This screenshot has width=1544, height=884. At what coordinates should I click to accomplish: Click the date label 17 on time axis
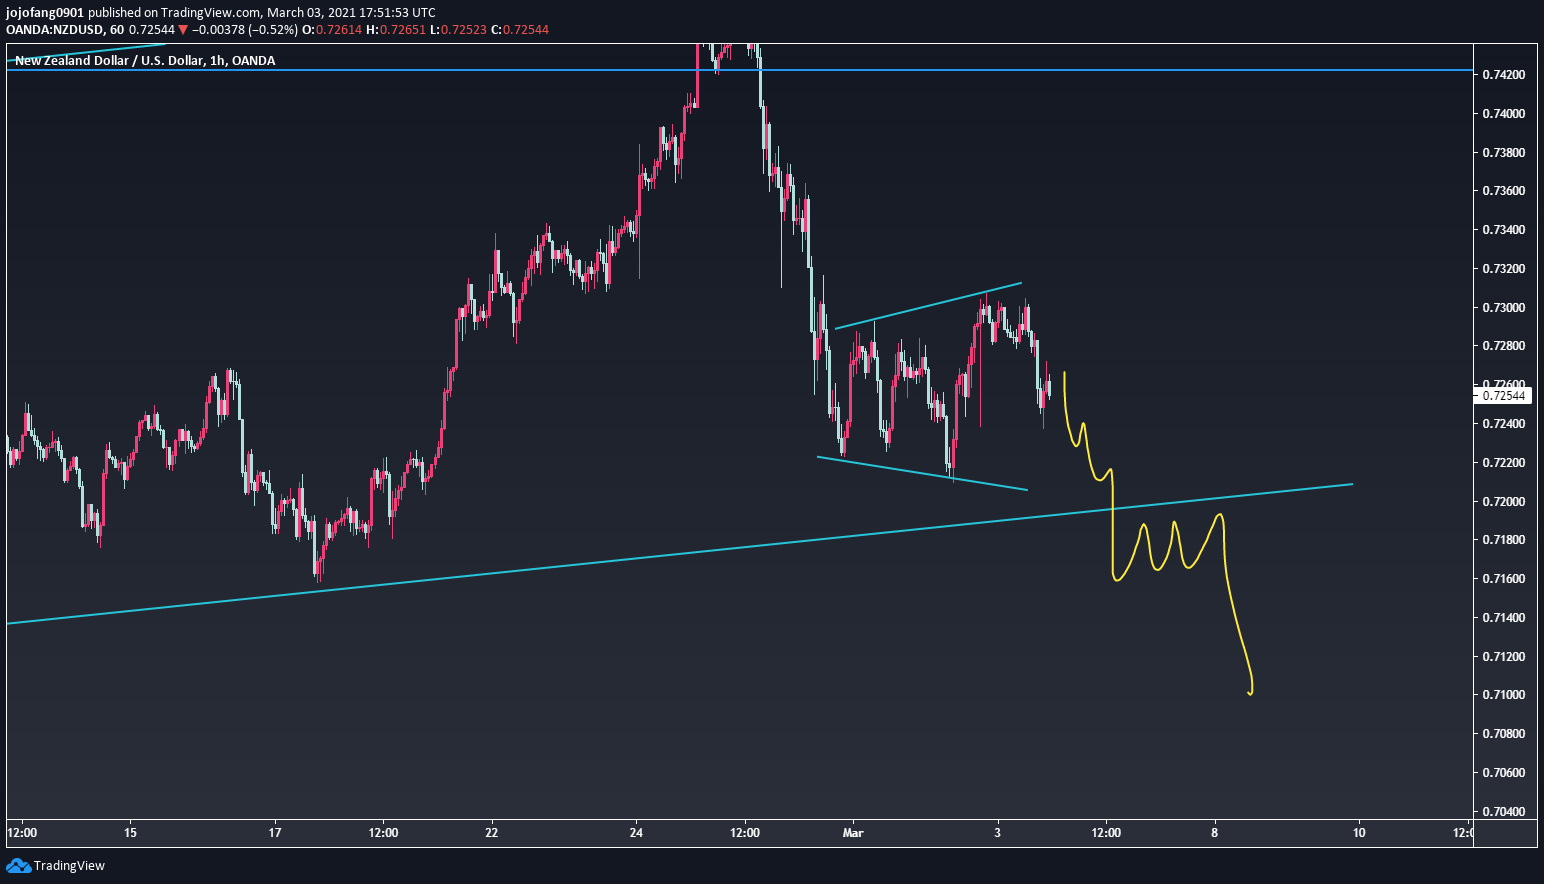coord(275,832)
